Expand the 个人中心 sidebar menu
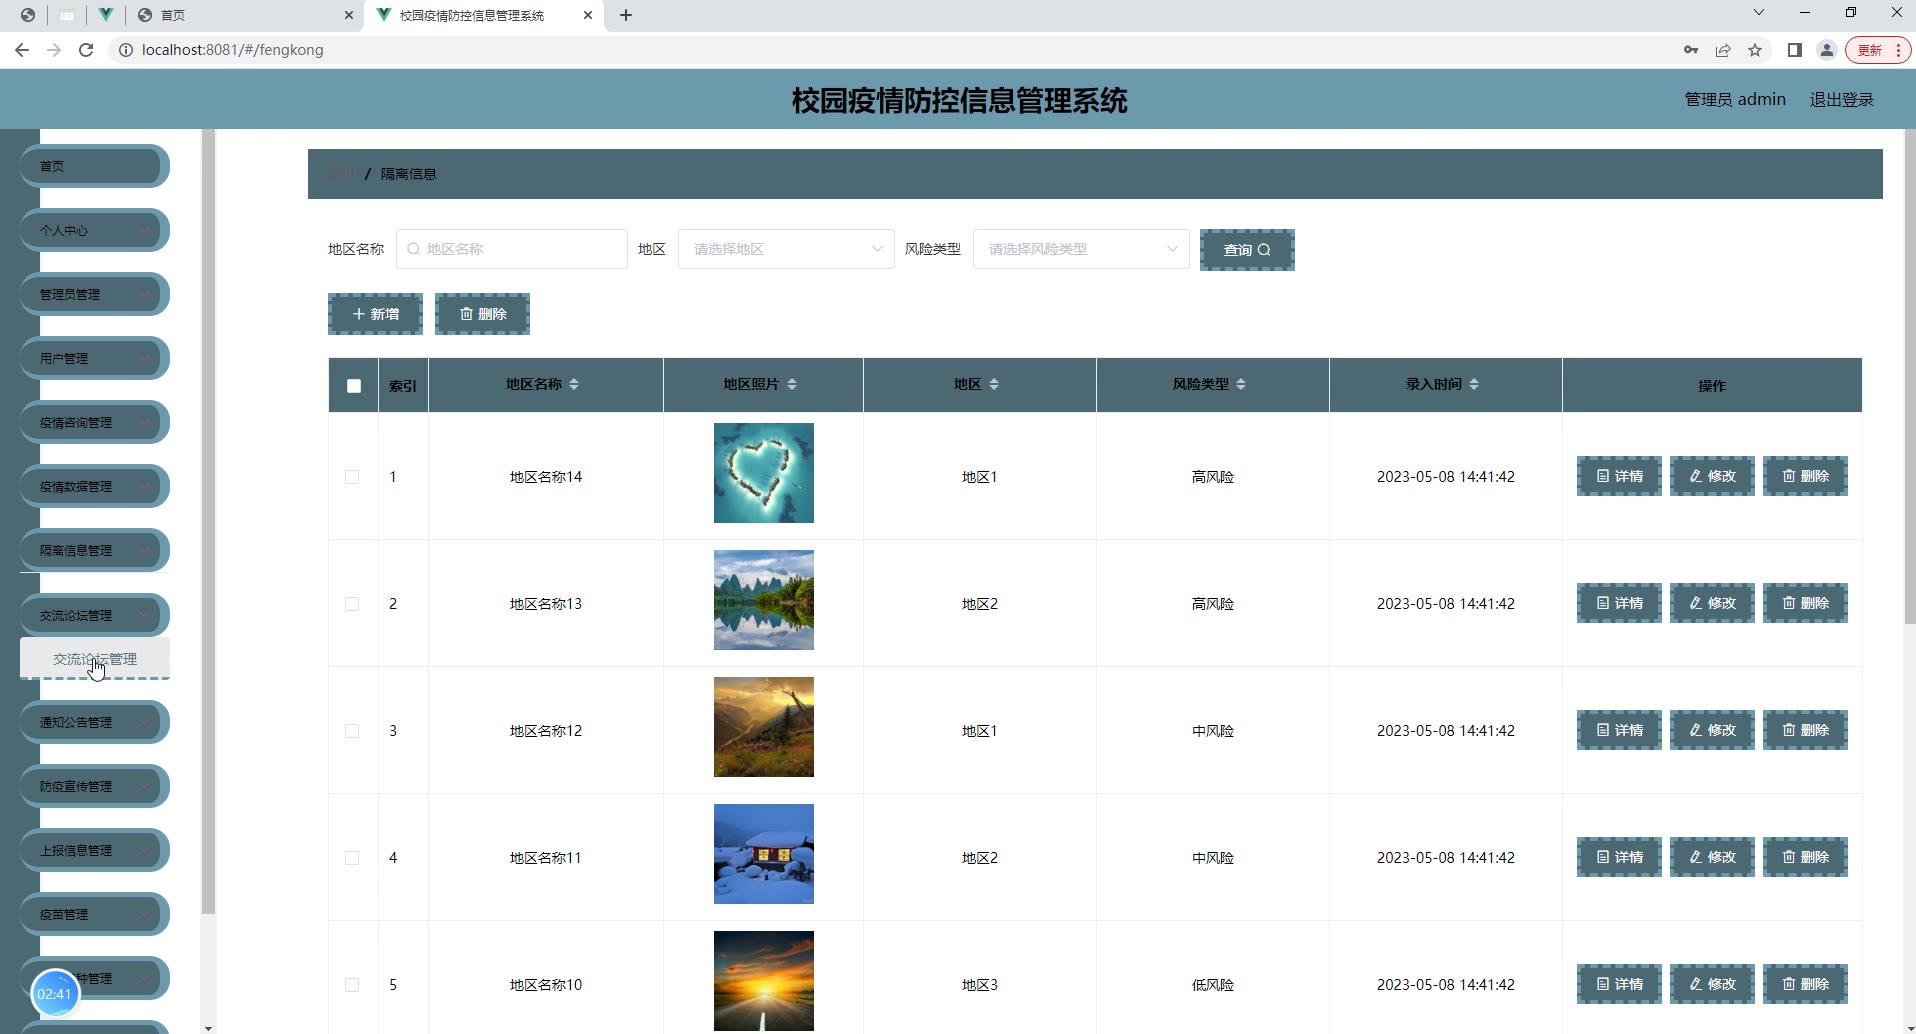The image size is (1916, 1034). click(94, 230)
